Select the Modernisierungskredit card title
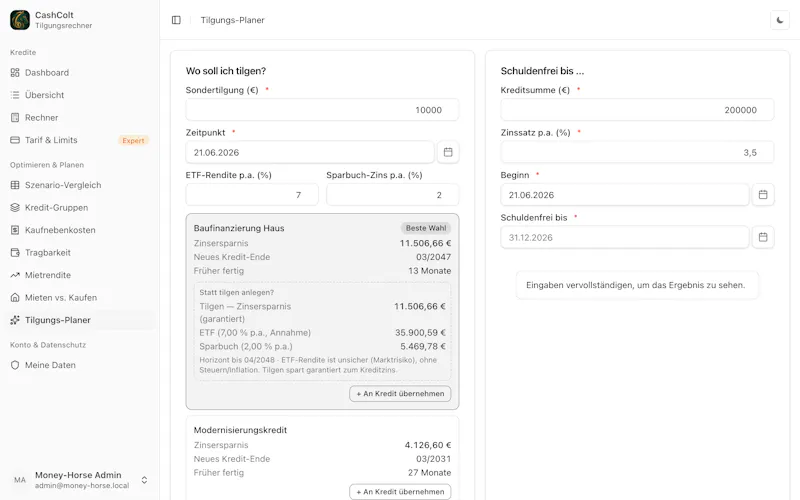 pyautogui.click(x=240, y=430)
